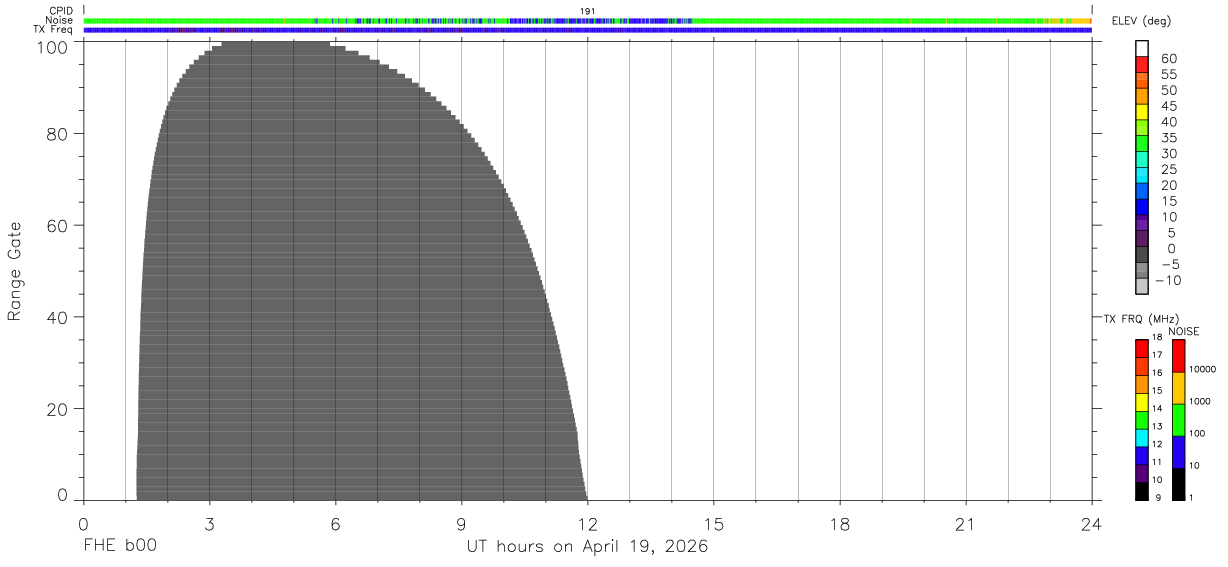Screen dimensions: 1228x567
Task: Click the y-axis tick label '40'
Action: [57, 317]
